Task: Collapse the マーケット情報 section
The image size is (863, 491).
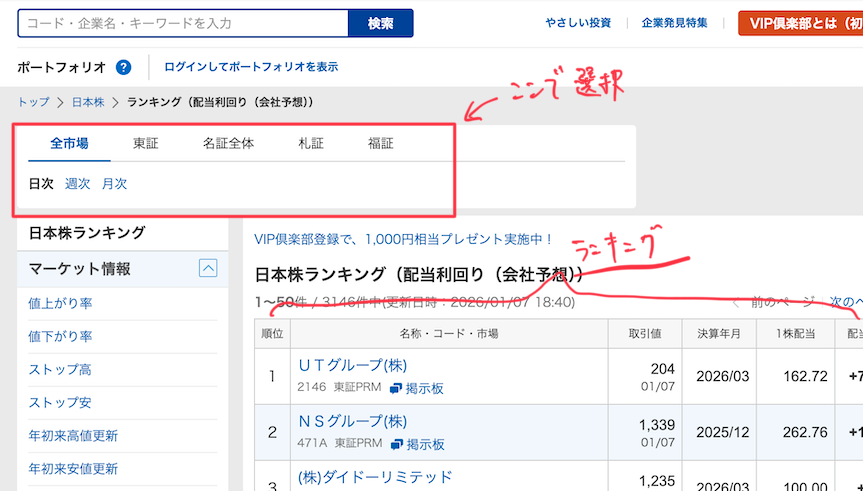Action: pyautogui.click(x=207, y=268)
